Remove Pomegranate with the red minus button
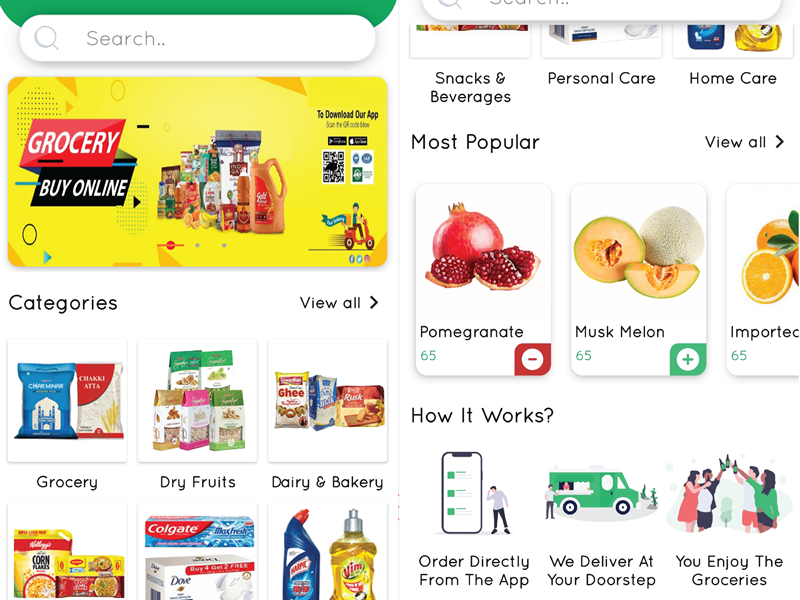The height and width of the screenshot is (600, 800). tap(532, 359)
